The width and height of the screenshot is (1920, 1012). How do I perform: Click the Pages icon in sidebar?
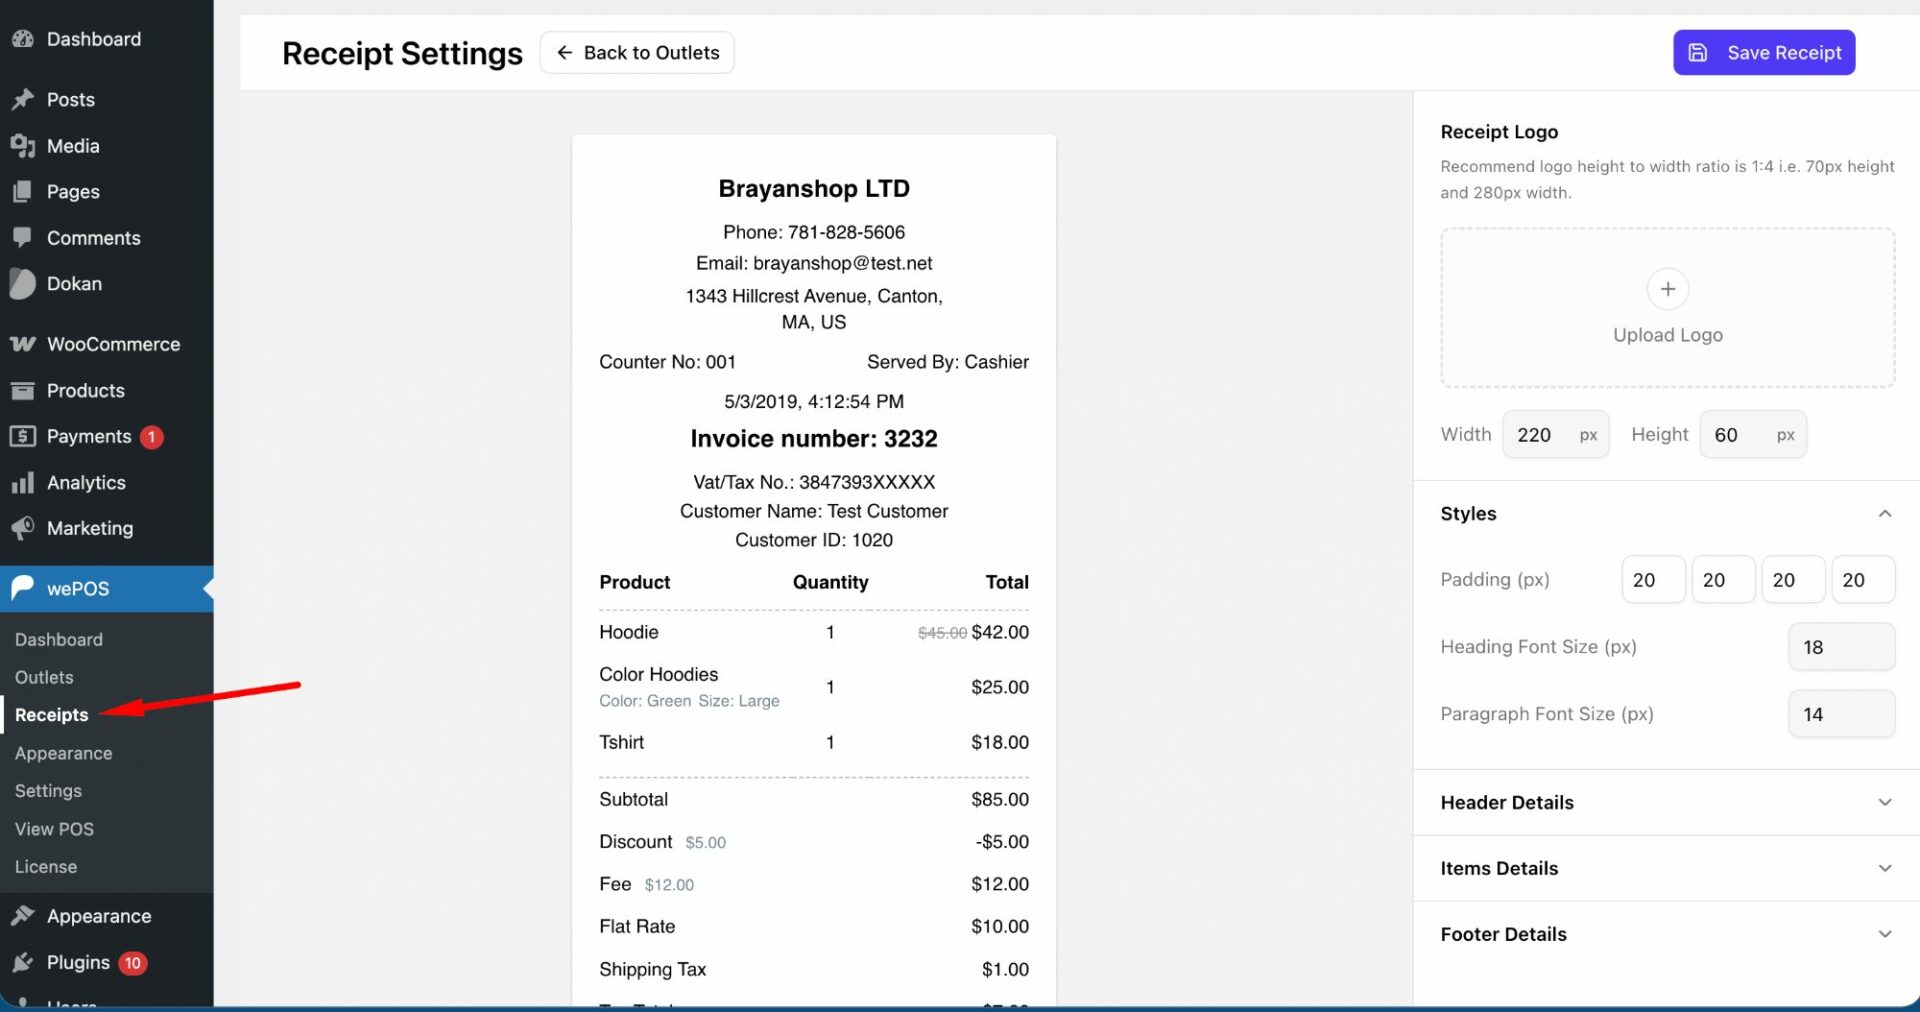22,192
